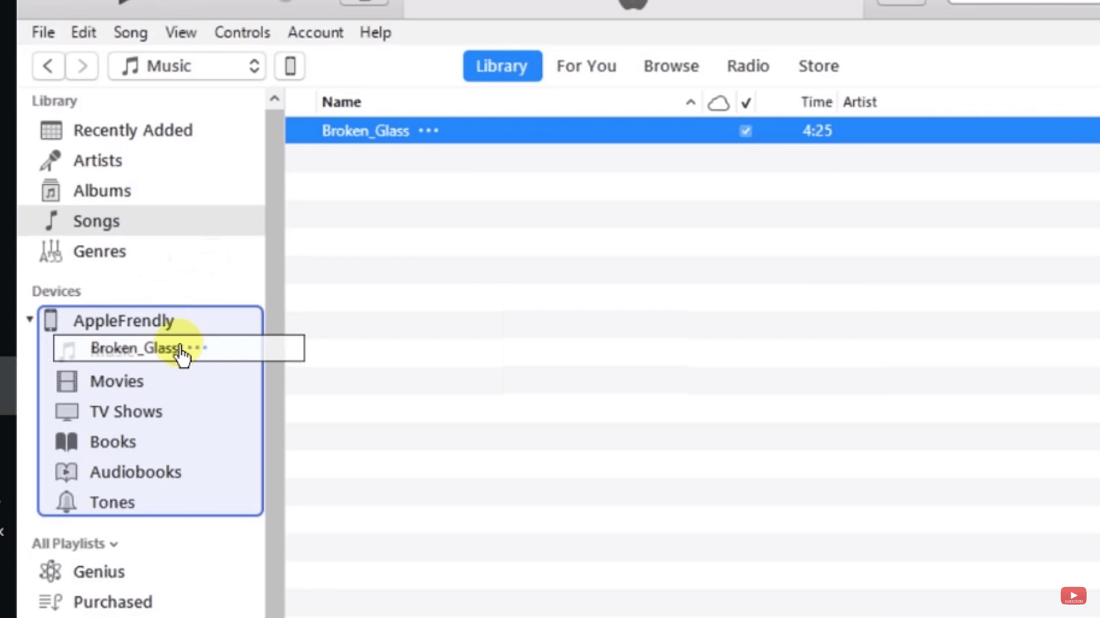The height and width of the screenshot is (618, 1100).
Task: Open Albums via its album icon
Action: click(x=50, y=191)
